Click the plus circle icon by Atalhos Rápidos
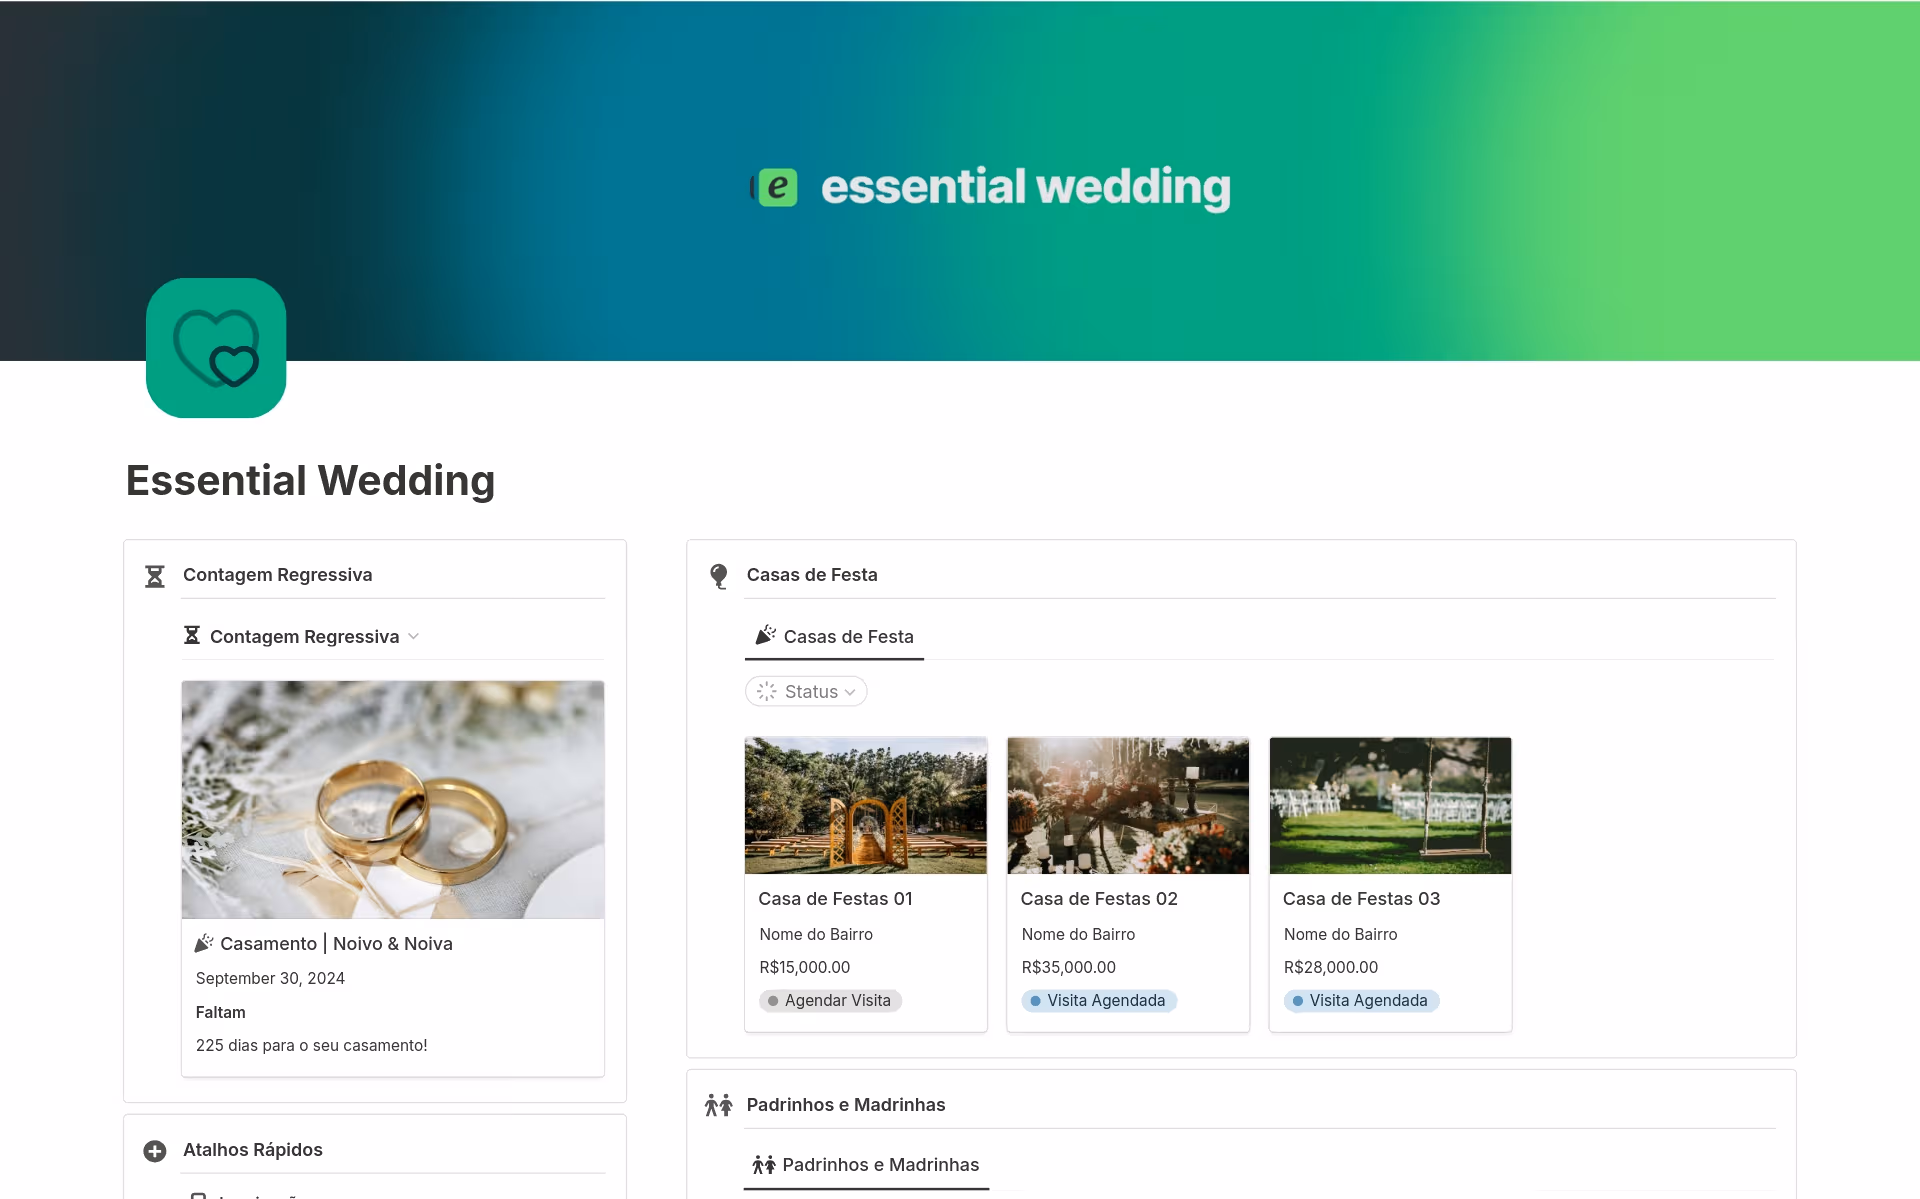The height and width of the screenshot is (1199, 1920). pos(155,1151)
